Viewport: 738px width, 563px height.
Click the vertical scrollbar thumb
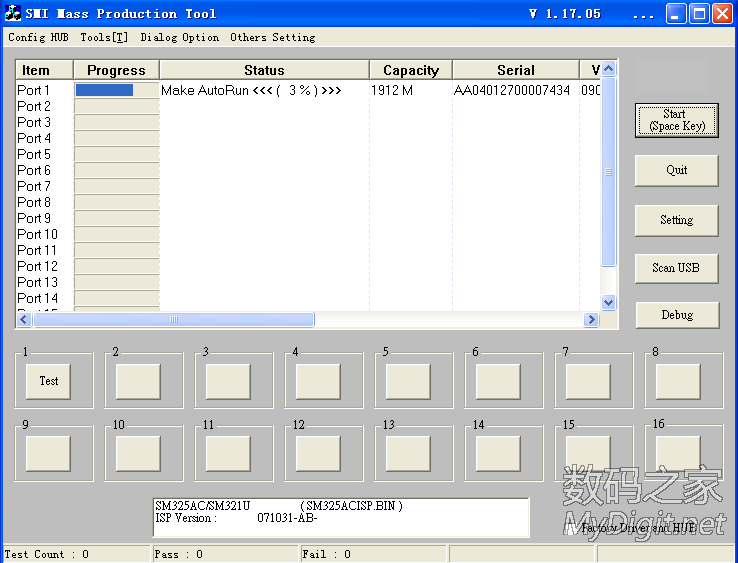tap(609, 172)
